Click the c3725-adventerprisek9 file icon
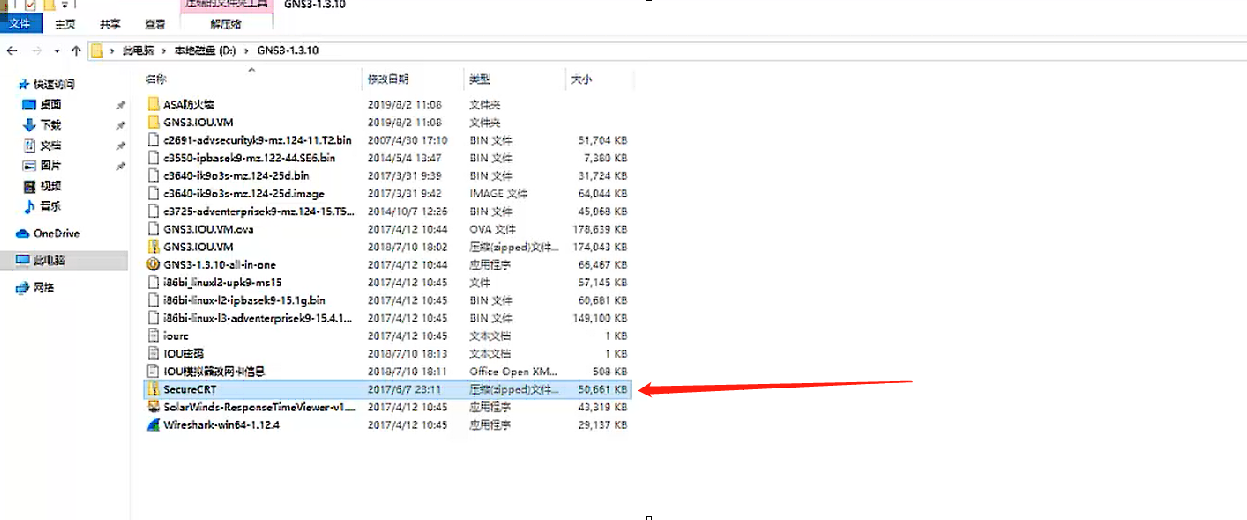1247x520 pixels. 153,211
